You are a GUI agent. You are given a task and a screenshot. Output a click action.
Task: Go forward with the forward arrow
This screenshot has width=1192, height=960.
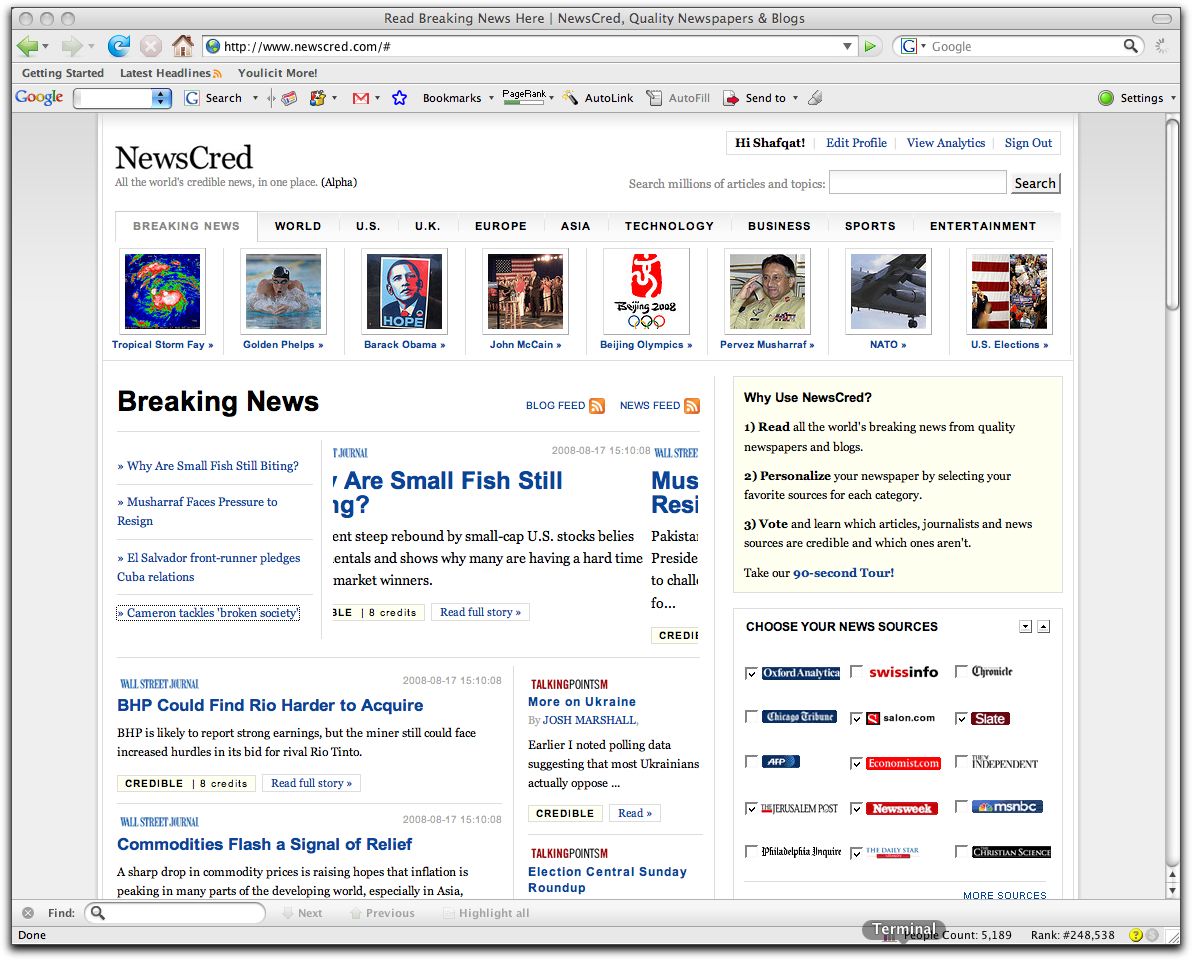coord(71,46)
